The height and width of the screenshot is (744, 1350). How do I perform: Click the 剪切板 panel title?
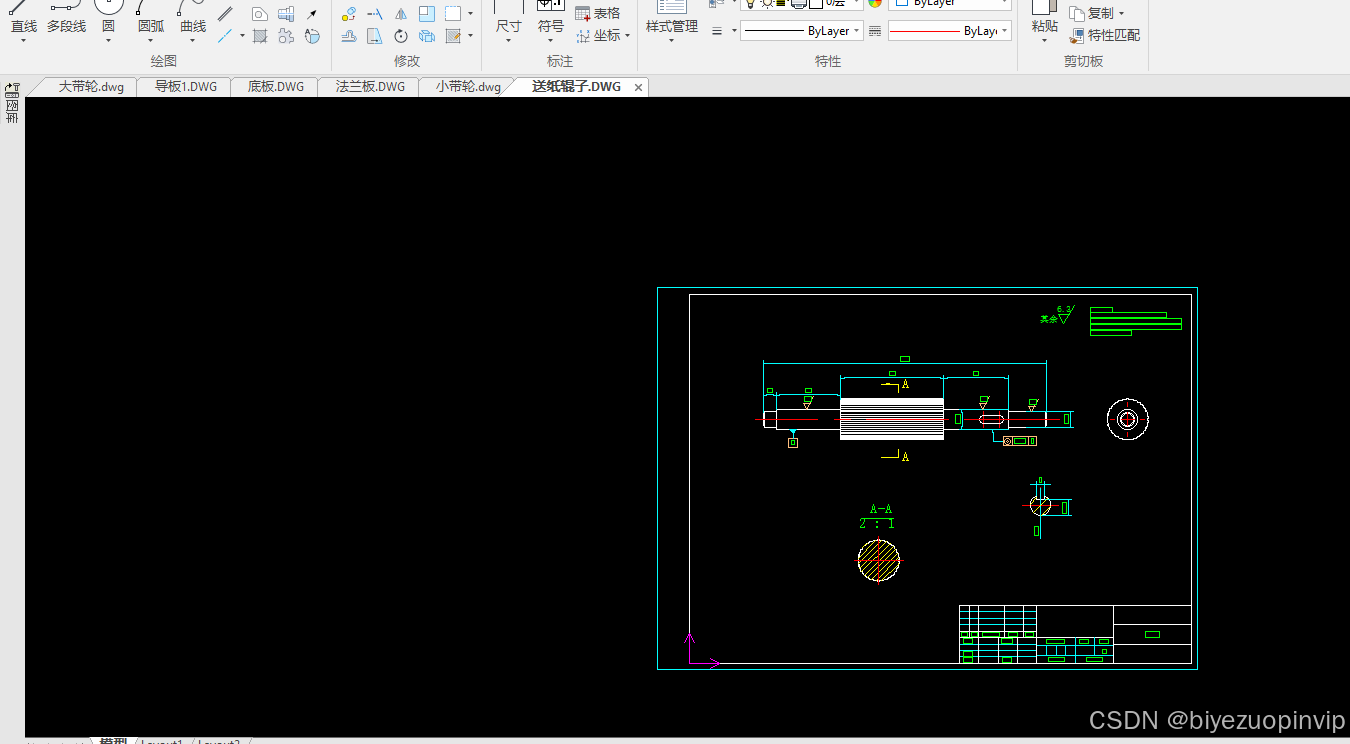[1083, 61]
